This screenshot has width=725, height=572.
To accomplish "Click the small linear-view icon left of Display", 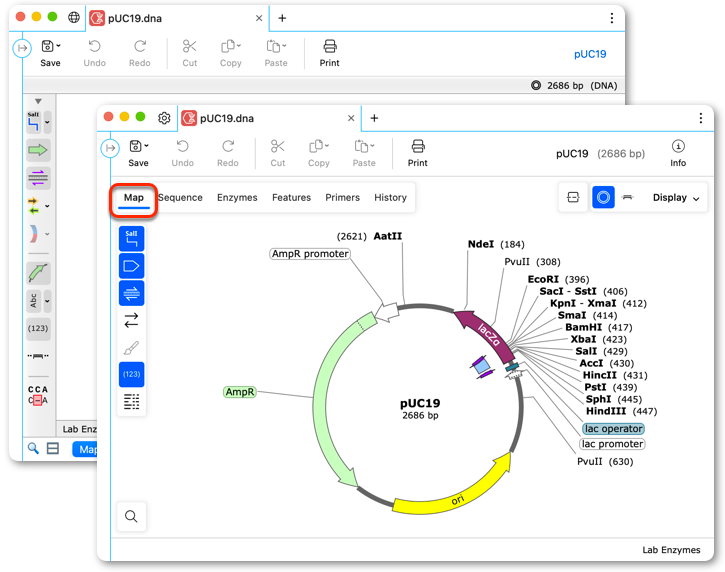I will tap(627, 197).
